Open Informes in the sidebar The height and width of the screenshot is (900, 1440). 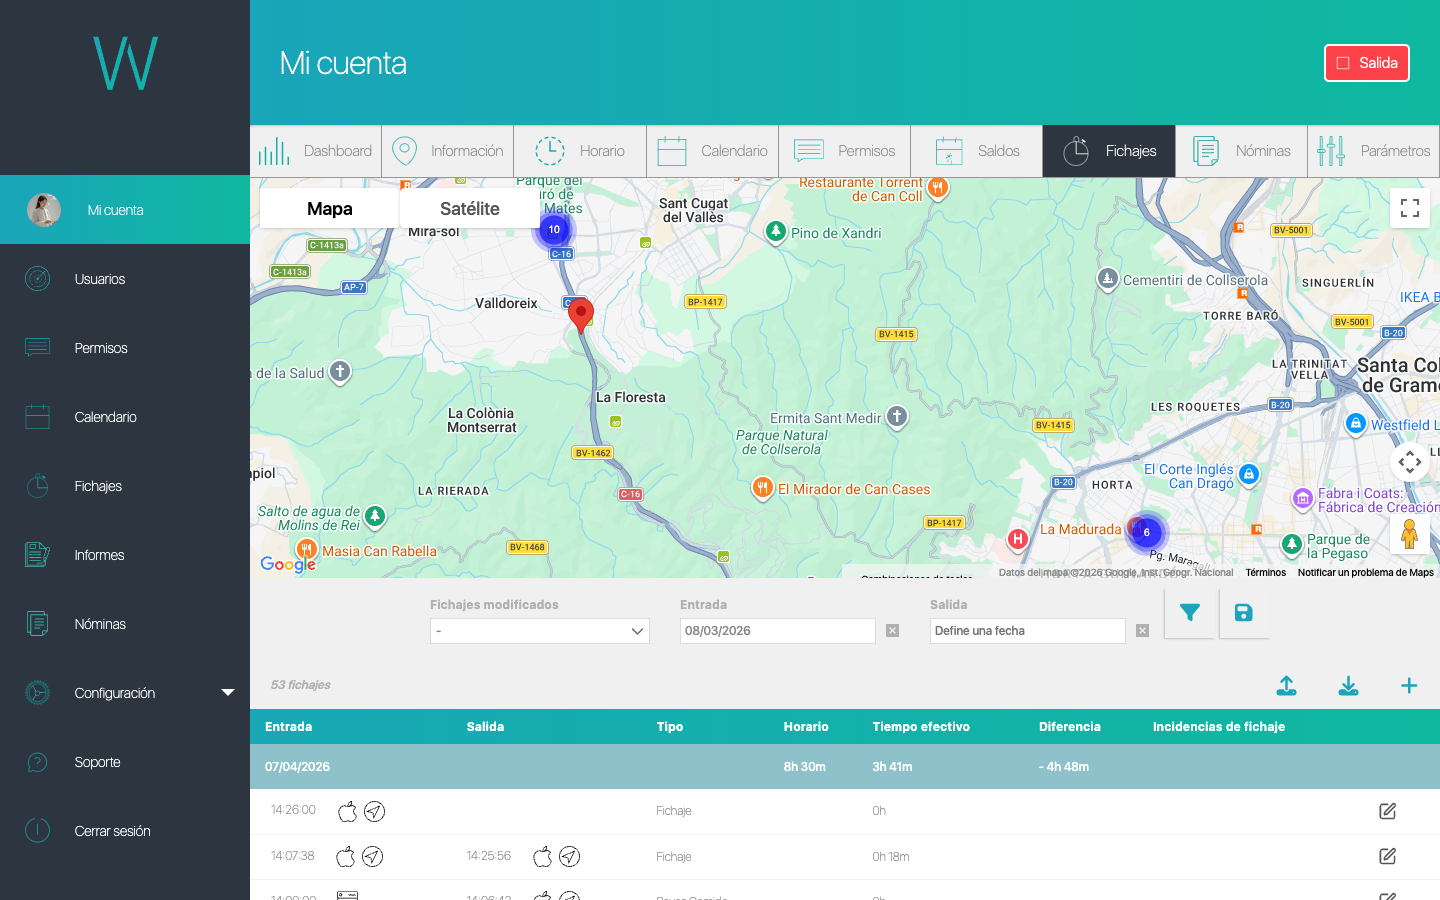pos(125,555)
